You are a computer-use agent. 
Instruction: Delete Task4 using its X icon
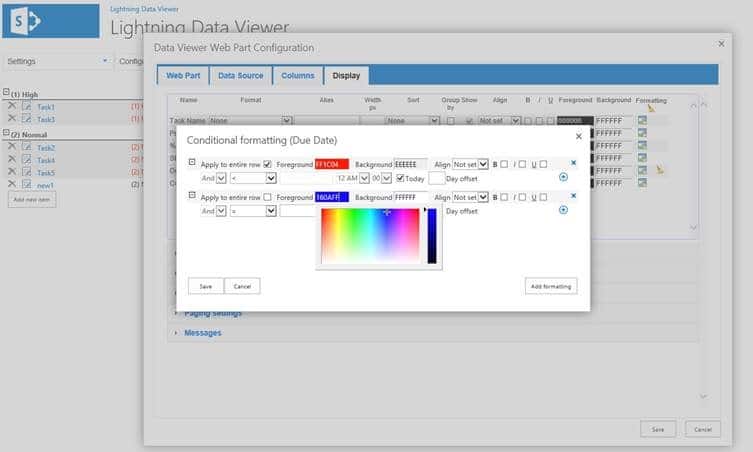(12, 159)
